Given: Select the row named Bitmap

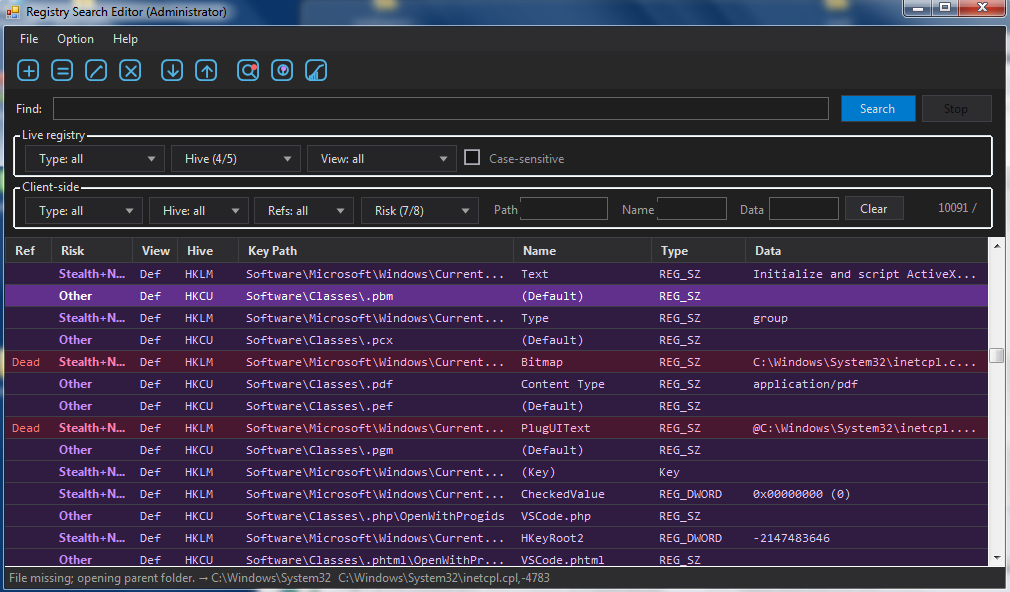Looking at the screenshot, I should tap(497, 362).
